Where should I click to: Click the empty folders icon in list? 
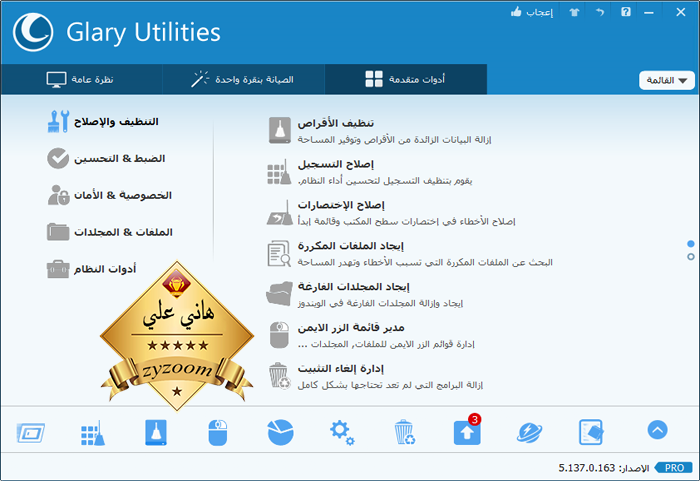coord(279,294)
